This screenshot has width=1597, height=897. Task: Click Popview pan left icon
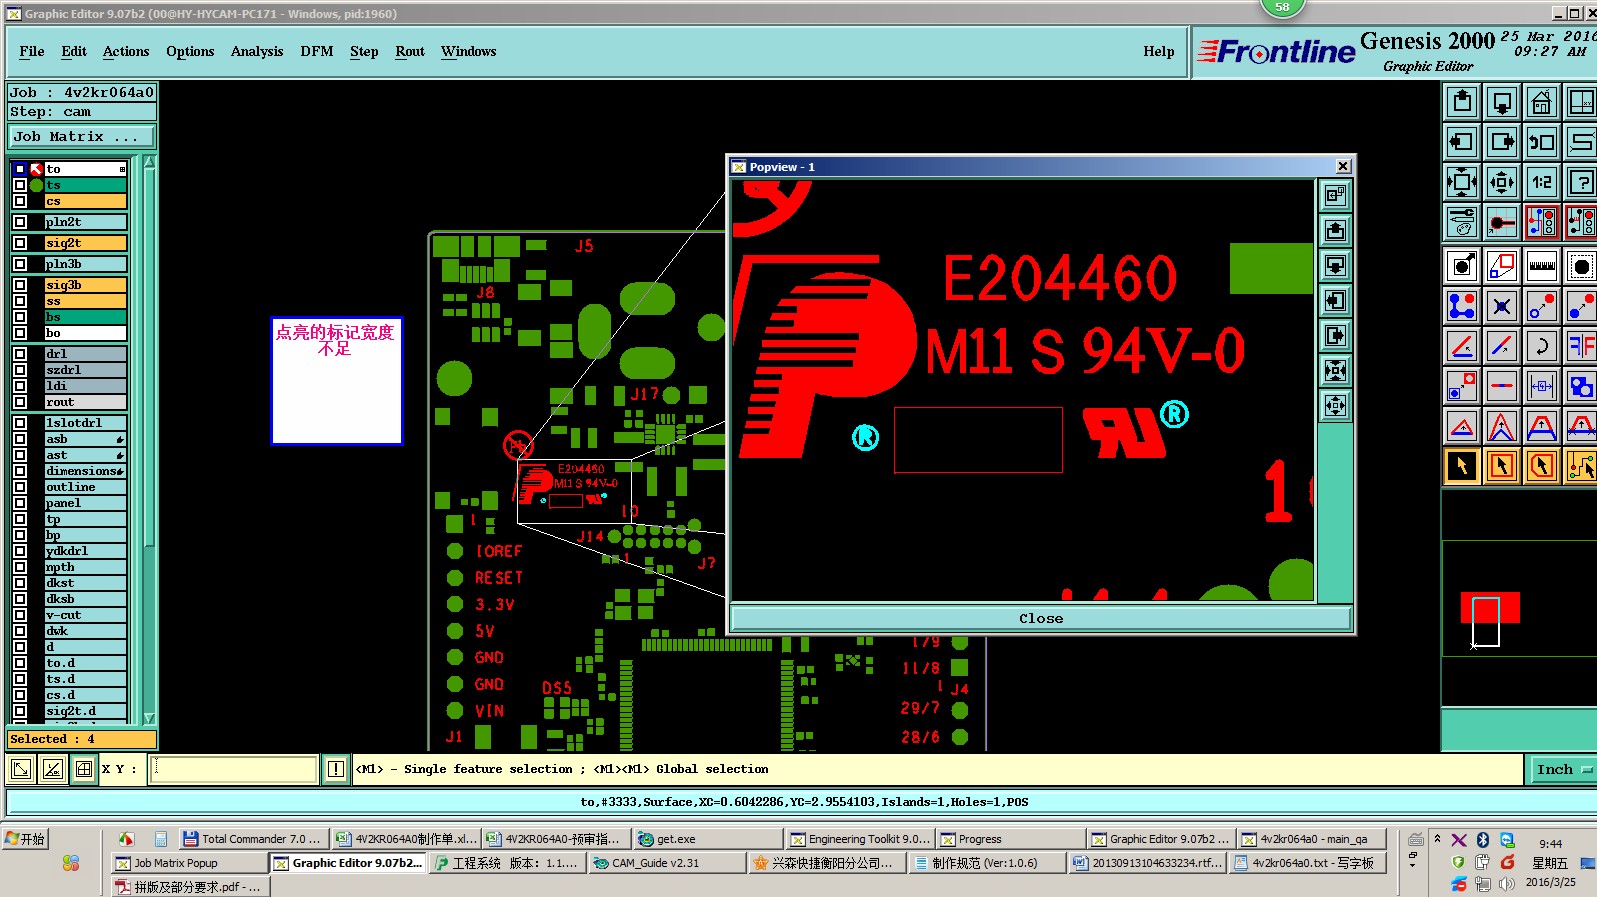tap(1336, 301)
